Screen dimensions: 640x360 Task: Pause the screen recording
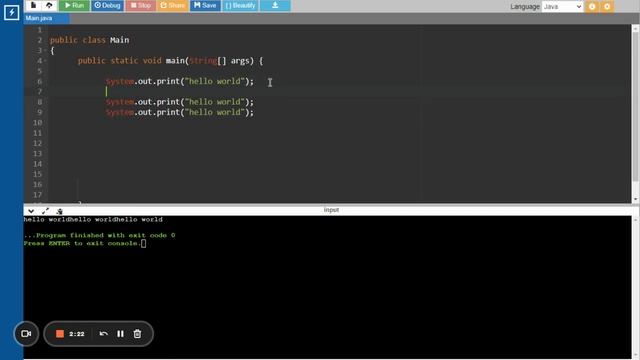120,334
